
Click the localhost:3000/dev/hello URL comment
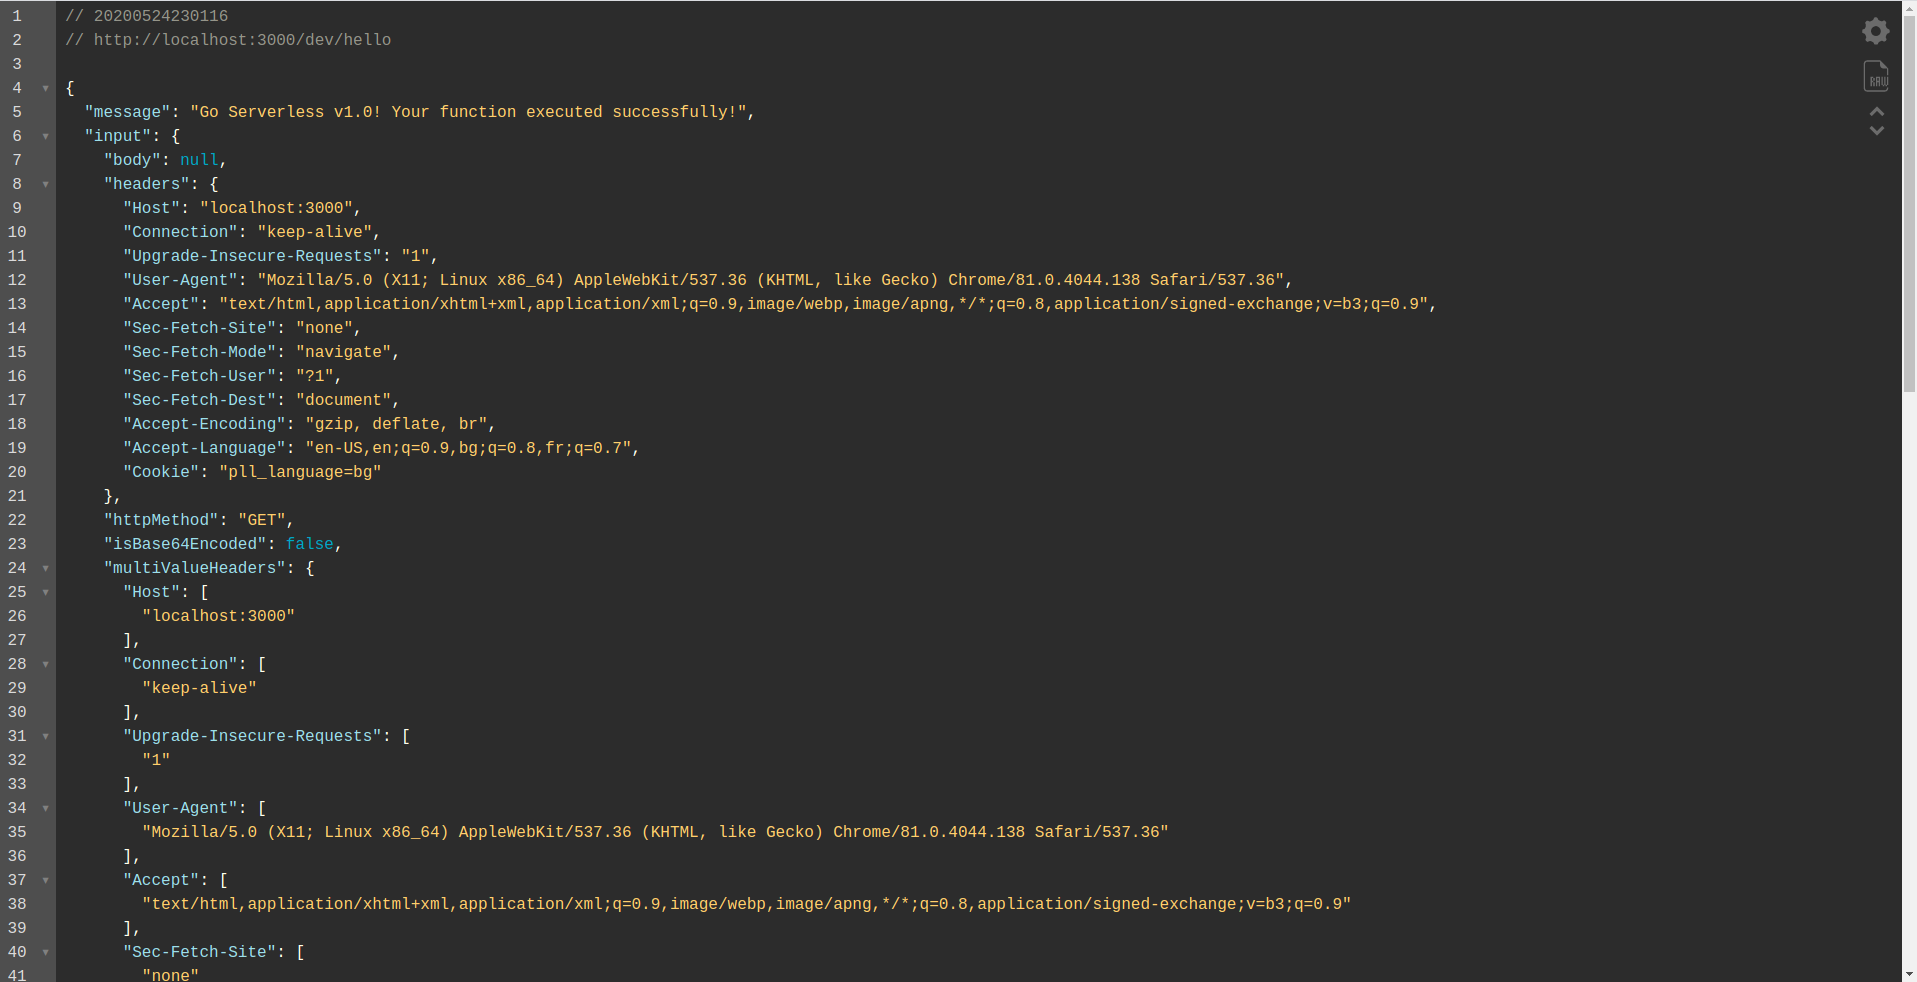[x=242, y=40]
